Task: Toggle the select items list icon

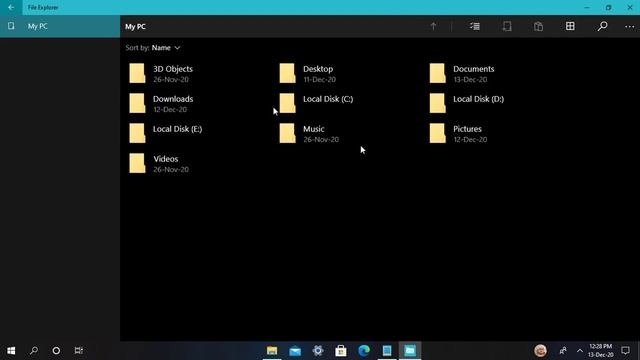Action: (475, 27)
